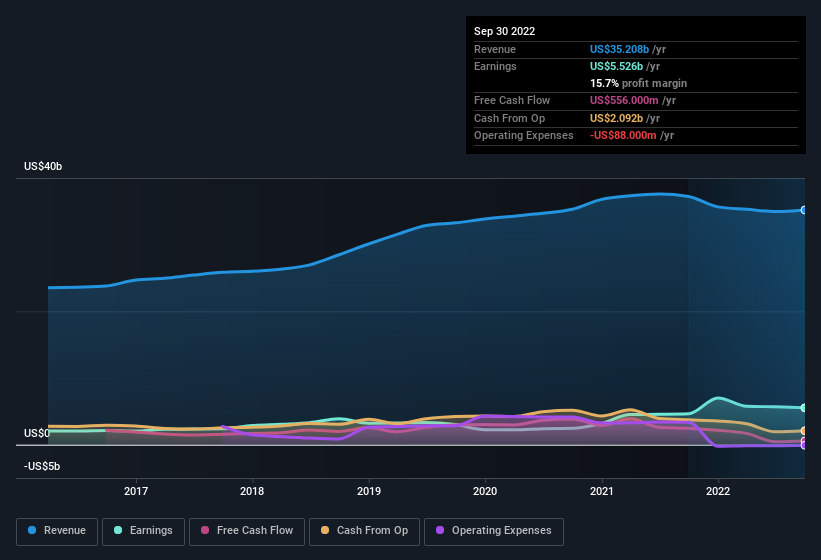Toggle the Operating Expenses legend button
821x560 pixels.
pyautogui.click(x=494, y=531)
